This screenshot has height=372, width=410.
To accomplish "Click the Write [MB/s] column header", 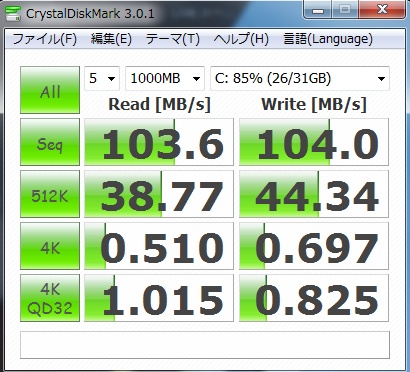I will pos(314,104).
